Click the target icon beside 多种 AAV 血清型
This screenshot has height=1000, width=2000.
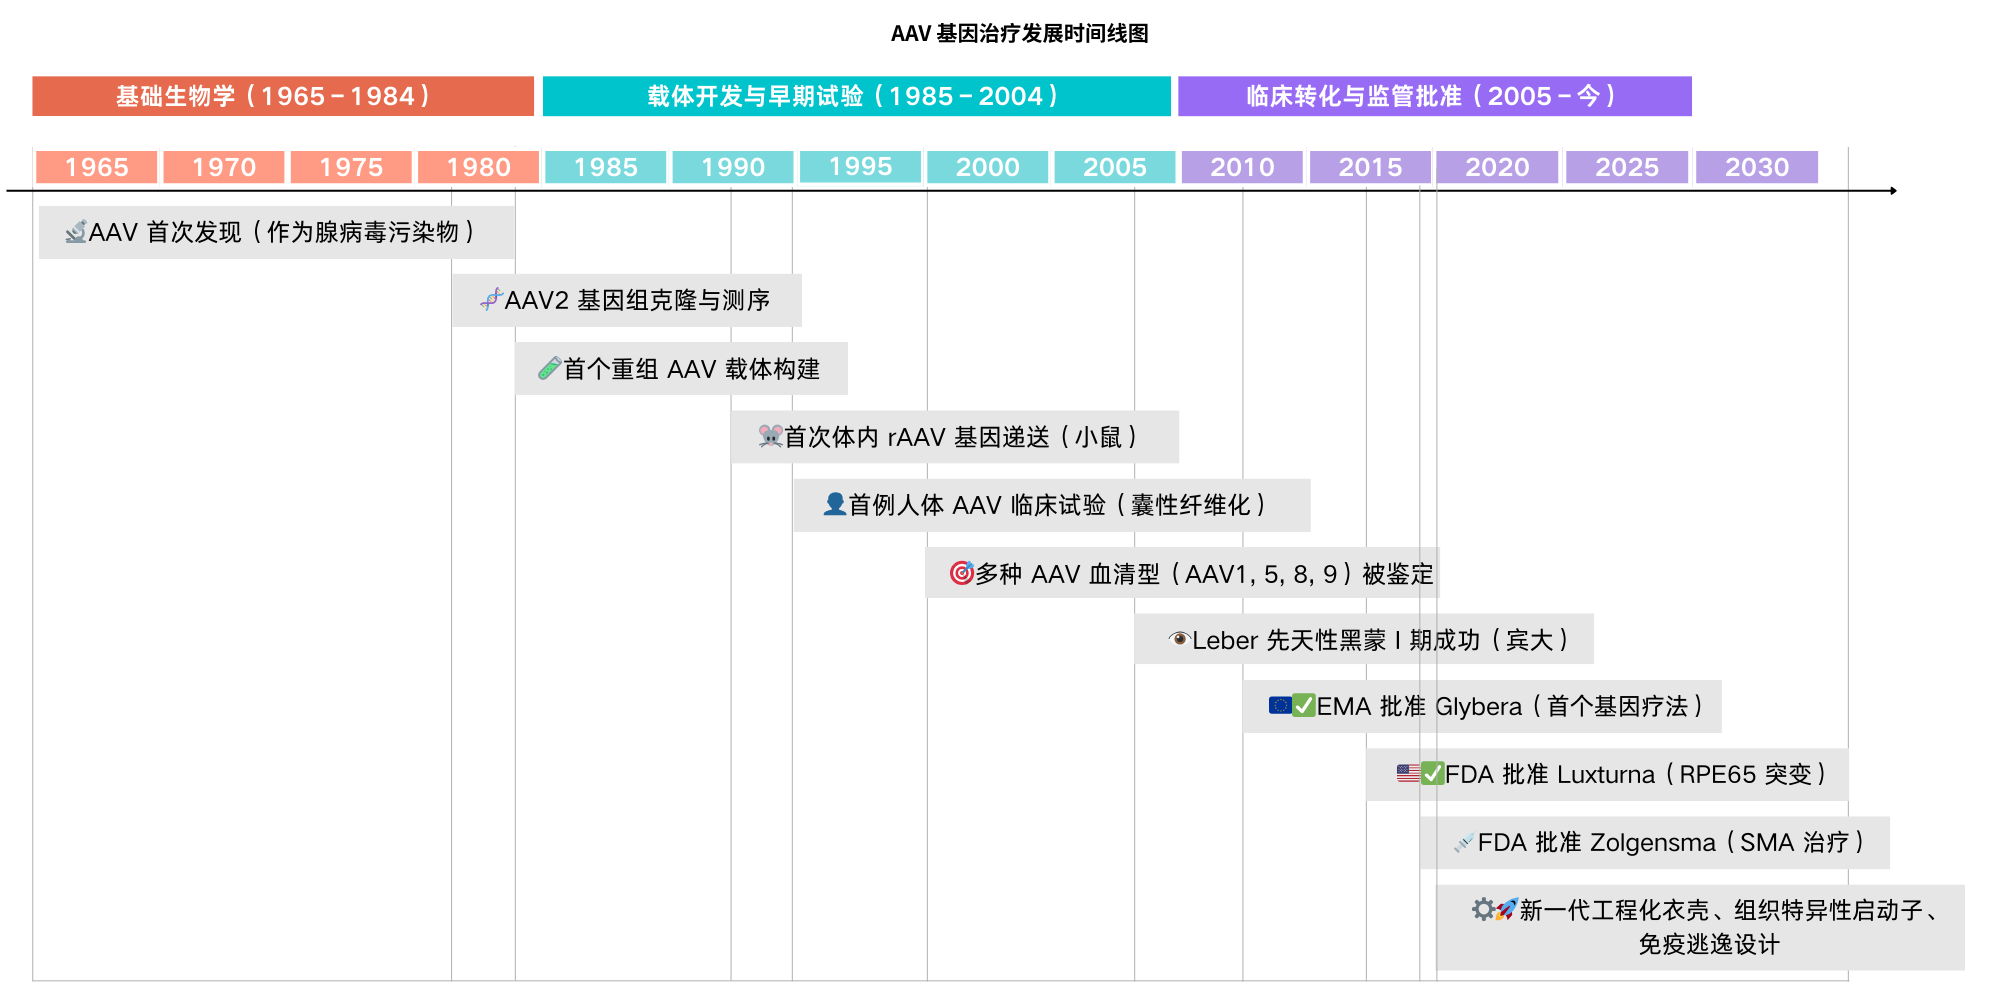tap(961, 573)
